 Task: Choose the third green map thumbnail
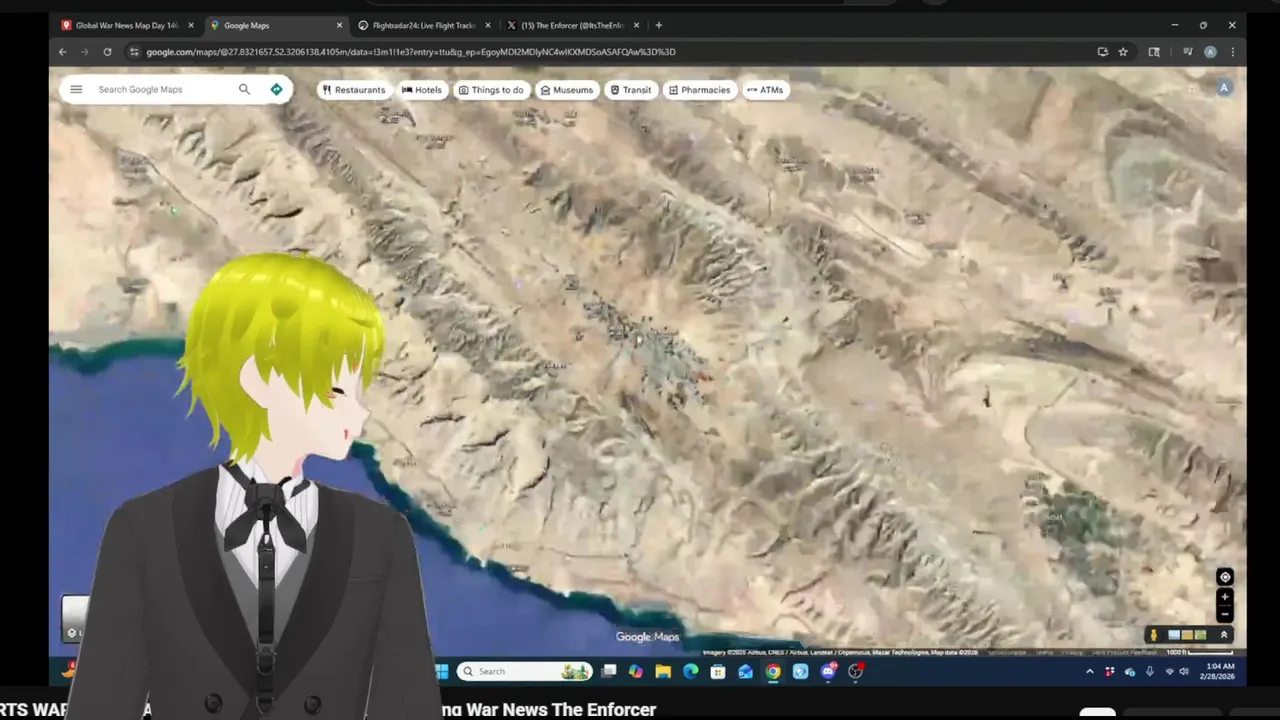[x=1200, y=635]
